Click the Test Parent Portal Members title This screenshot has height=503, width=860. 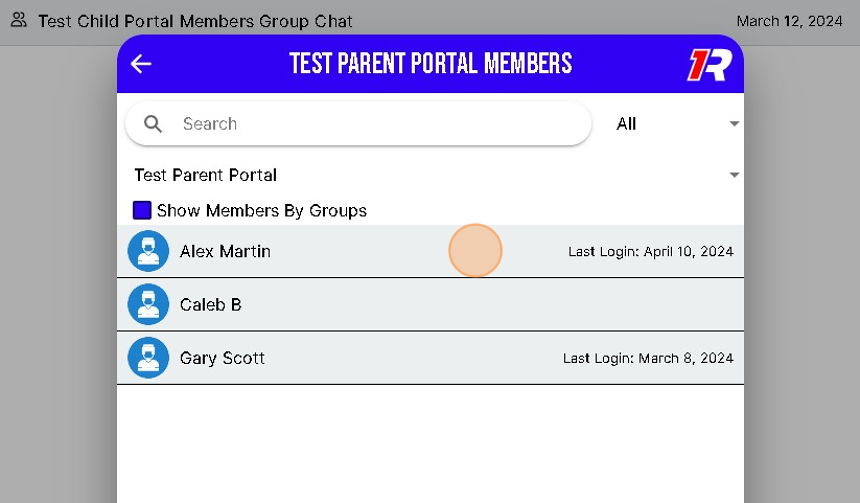(x=430, y=64)
